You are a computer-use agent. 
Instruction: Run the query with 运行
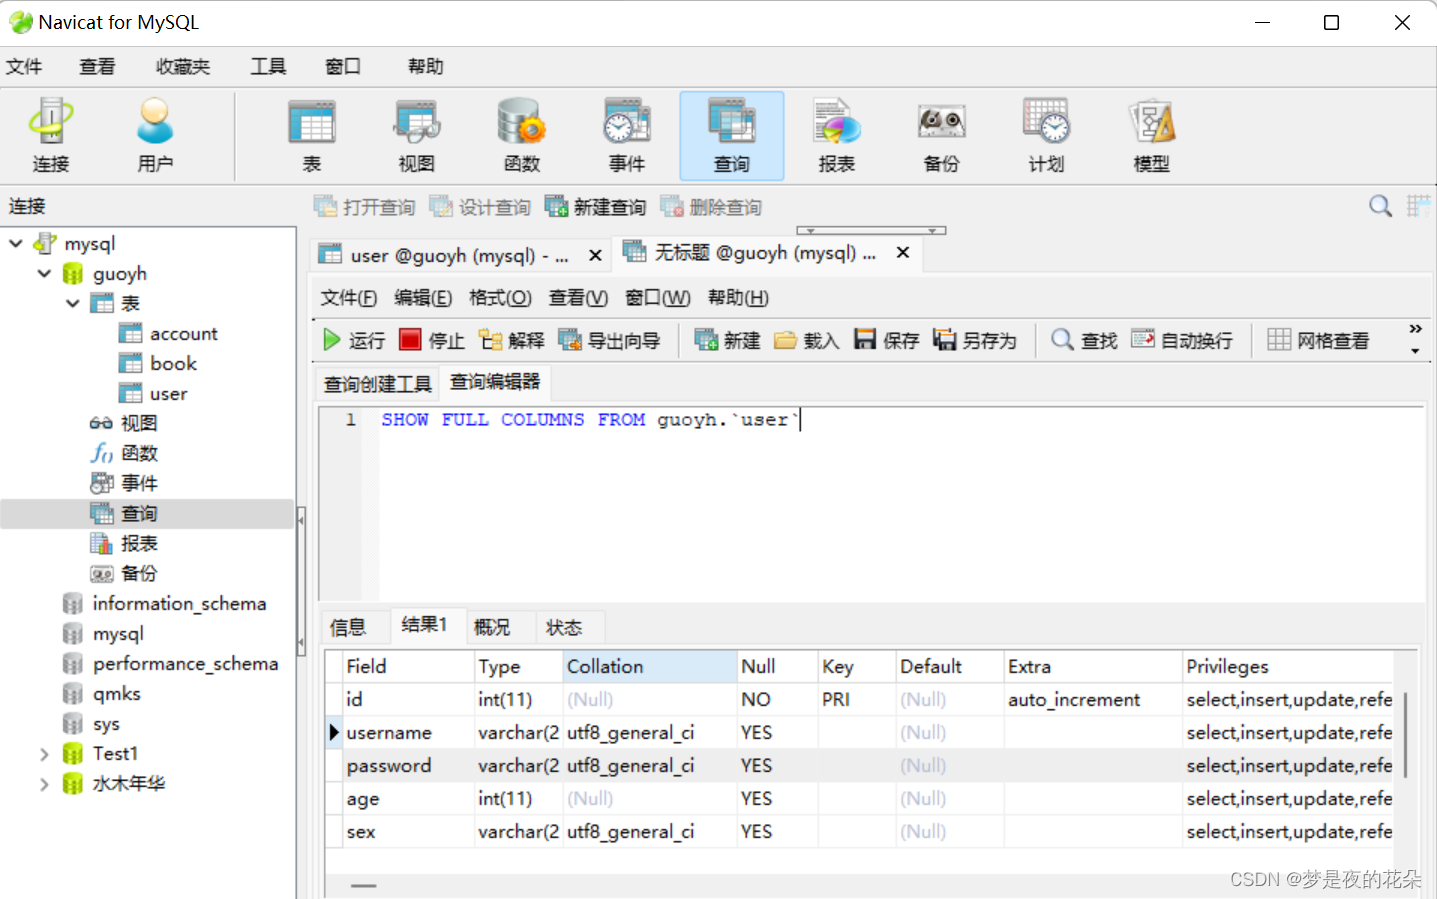point(354,341)
